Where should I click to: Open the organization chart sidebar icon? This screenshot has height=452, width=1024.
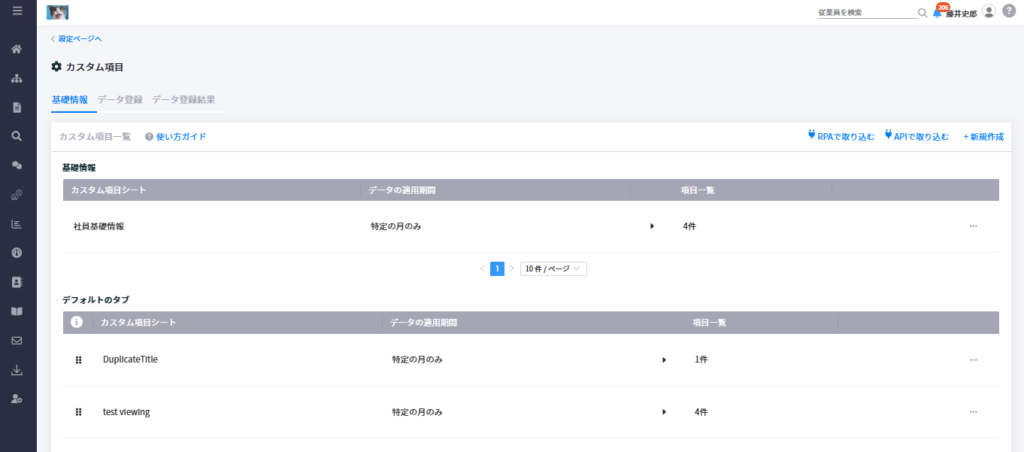coord(18,79)
